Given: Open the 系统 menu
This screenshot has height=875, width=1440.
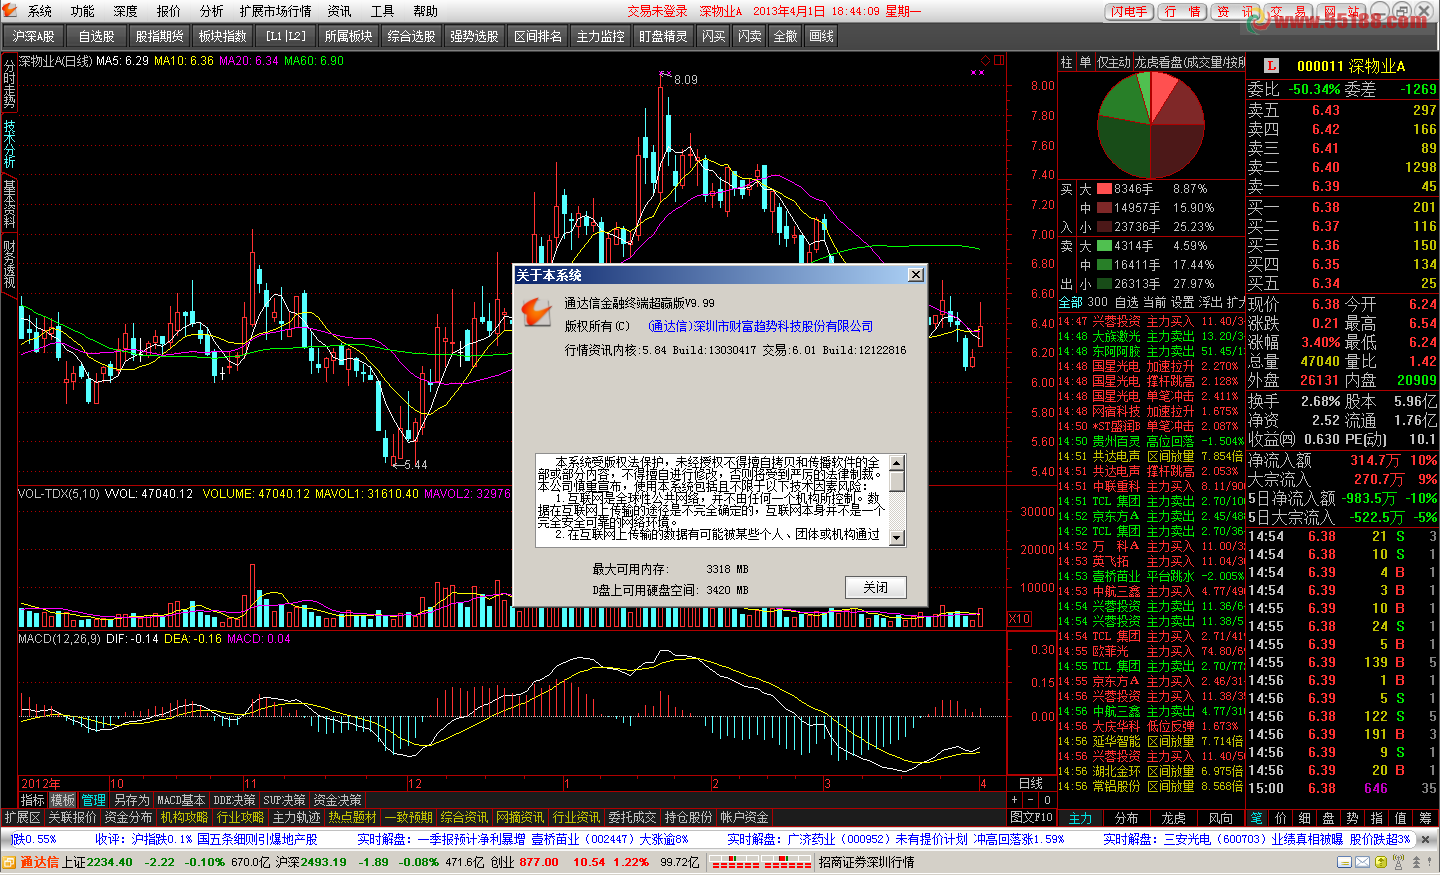Looking at the screenshot, I should [40, 11].
